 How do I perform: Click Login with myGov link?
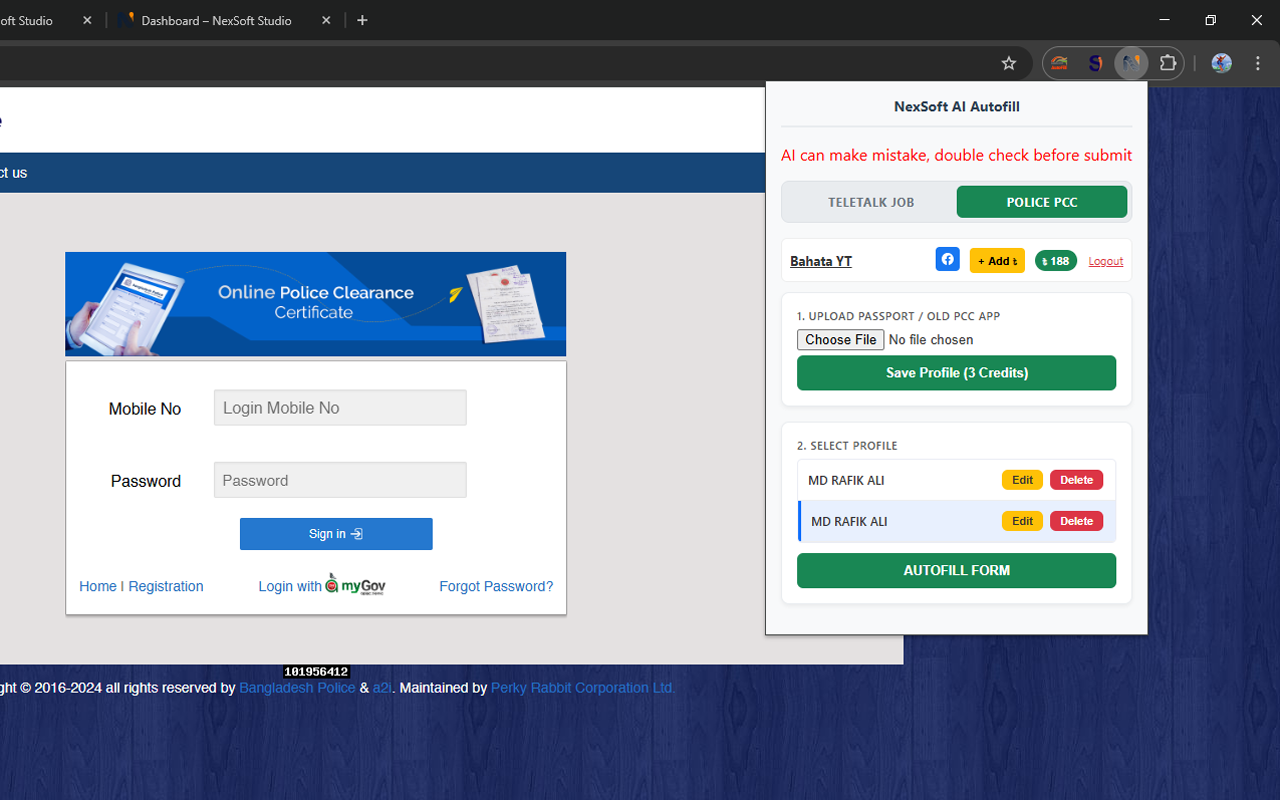click(x=322, y=586)
